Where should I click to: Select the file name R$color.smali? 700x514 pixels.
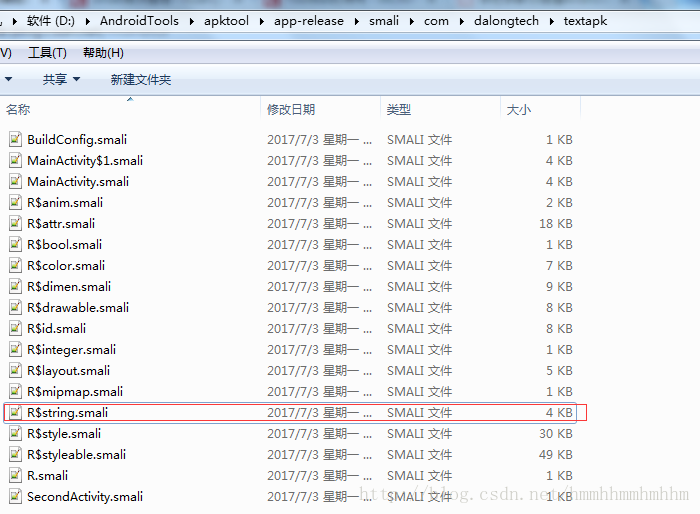66,266
